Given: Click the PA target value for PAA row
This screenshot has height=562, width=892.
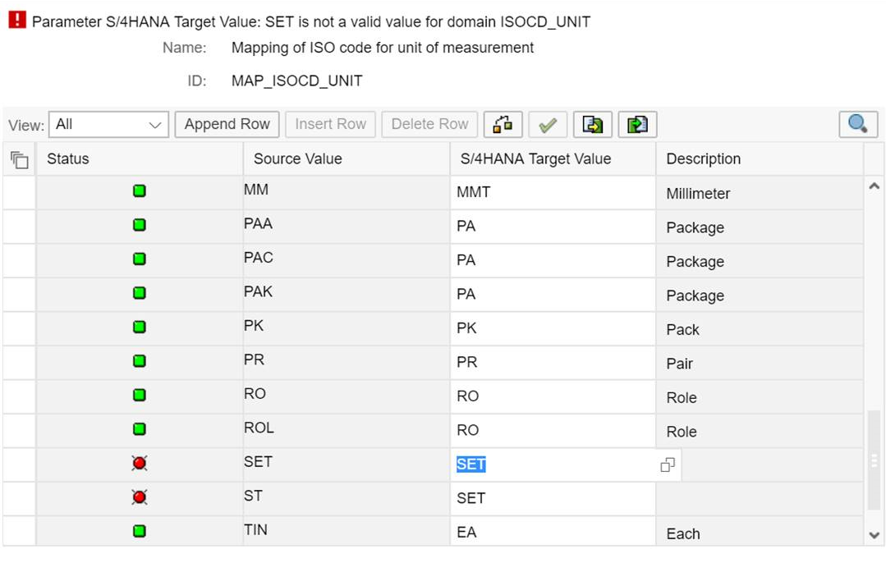Looking at the screenshot, I should point(553,226).
